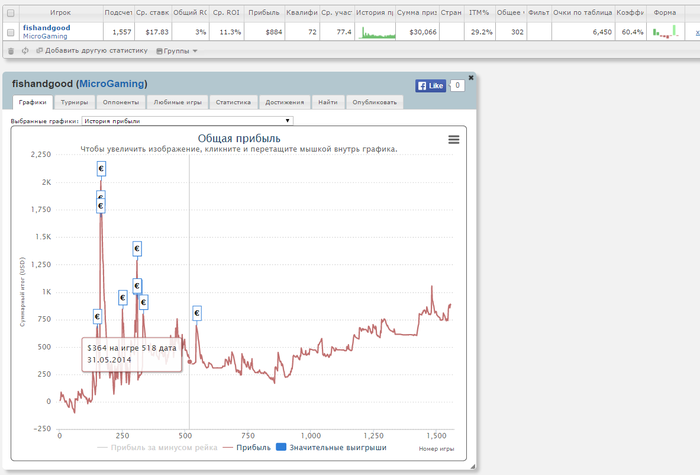Open the Турниры tab
Viewport: 700px width, 475px height.
[75, 102]
